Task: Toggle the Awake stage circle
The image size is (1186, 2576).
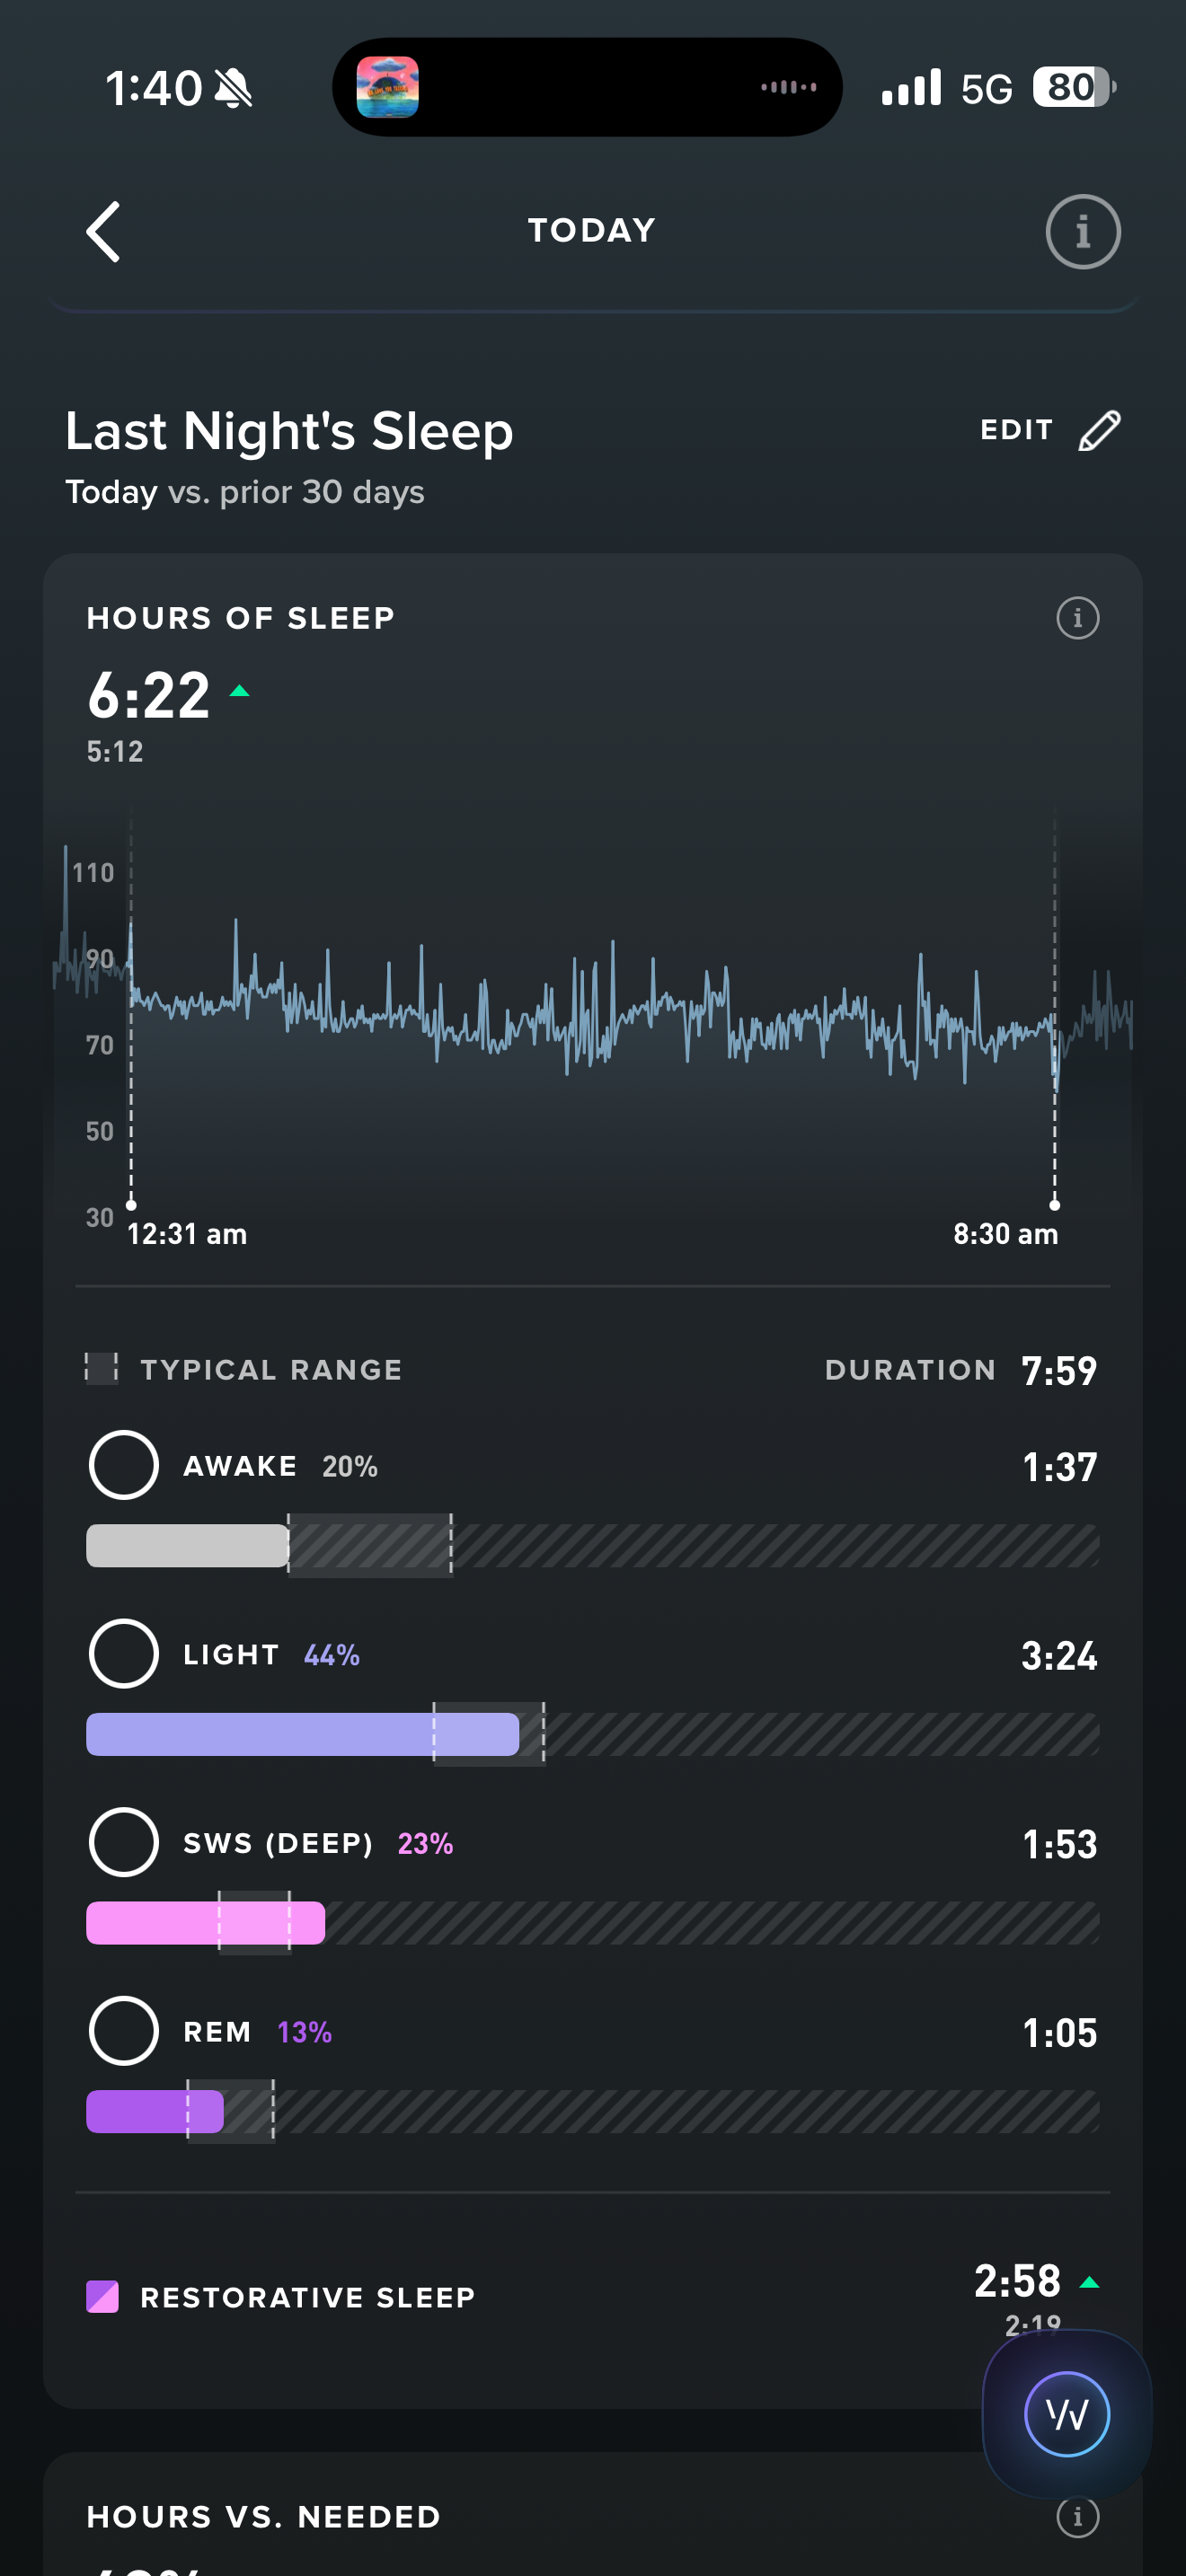Action: click(124, 1465)
